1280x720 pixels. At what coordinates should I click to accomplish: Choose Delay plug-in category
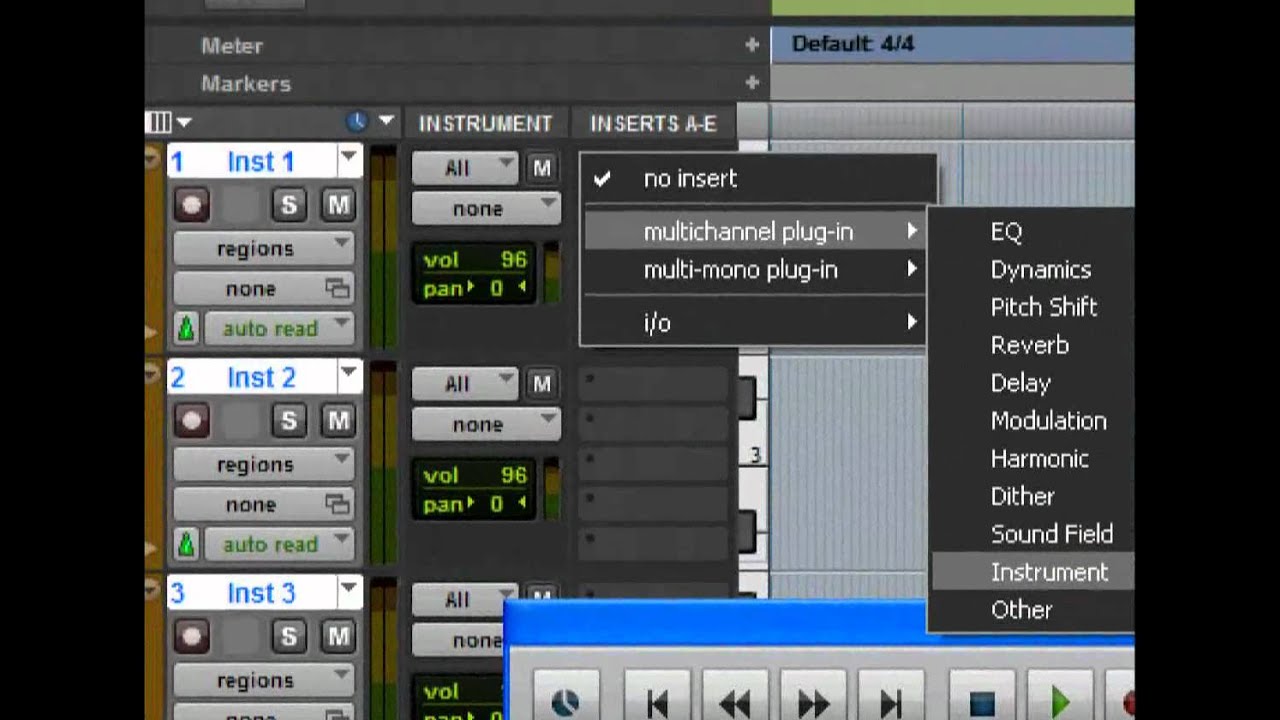pos(1031,383)
